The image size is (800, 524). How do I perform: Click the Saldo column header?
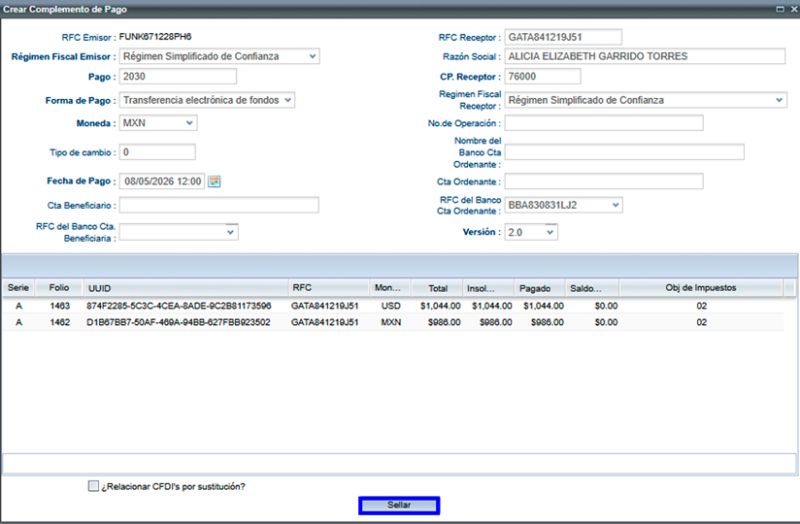[x=592, y=288]
